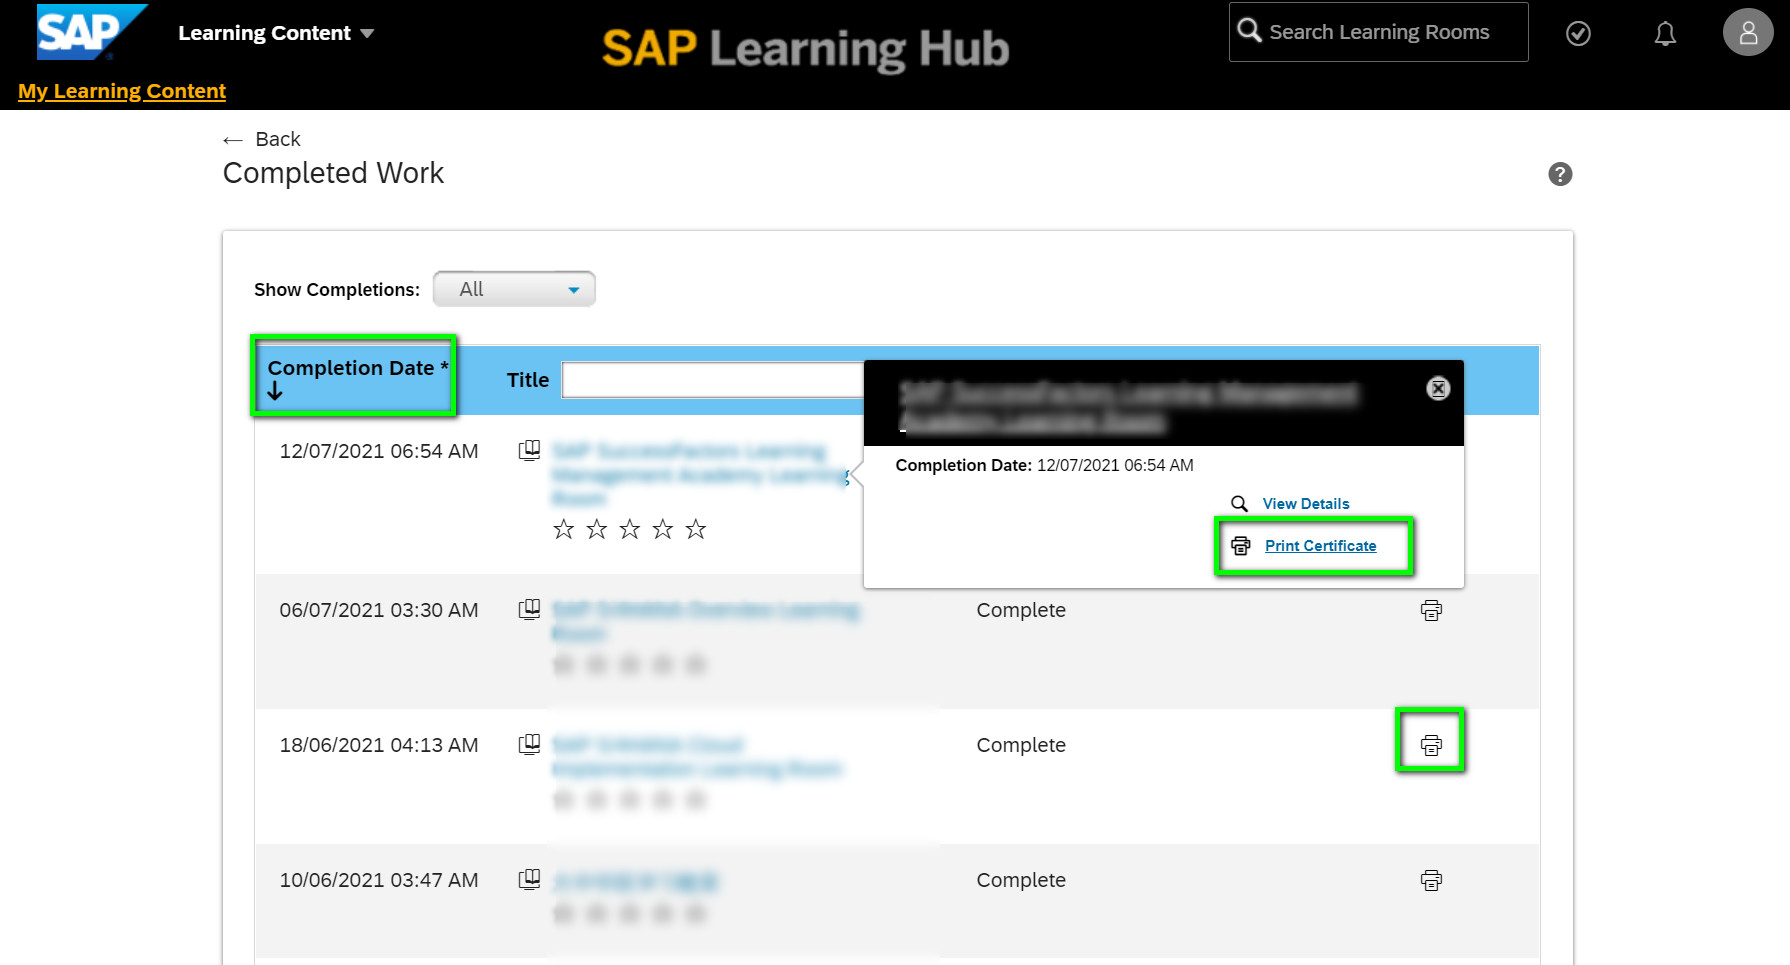Image resolution: width=1790 pixels, height=965 pixels.
Task: Click the course icon in 10/06/2021 row
Action: pos(530,880)
